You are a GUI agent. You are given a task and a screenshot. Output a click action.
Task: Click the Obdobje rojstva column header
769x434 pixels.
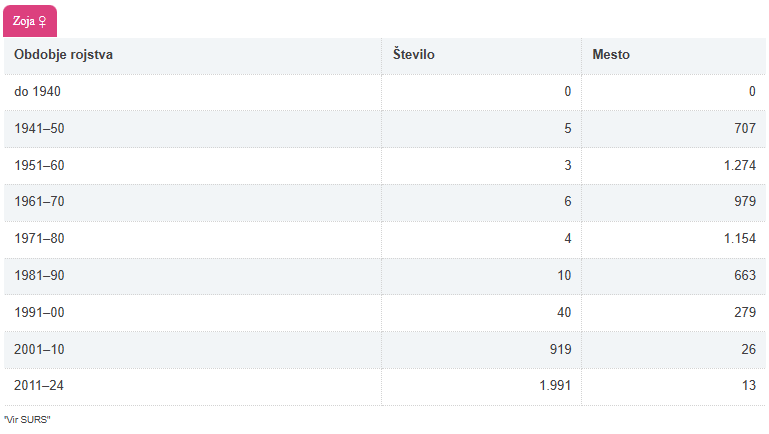pos(63,54)
